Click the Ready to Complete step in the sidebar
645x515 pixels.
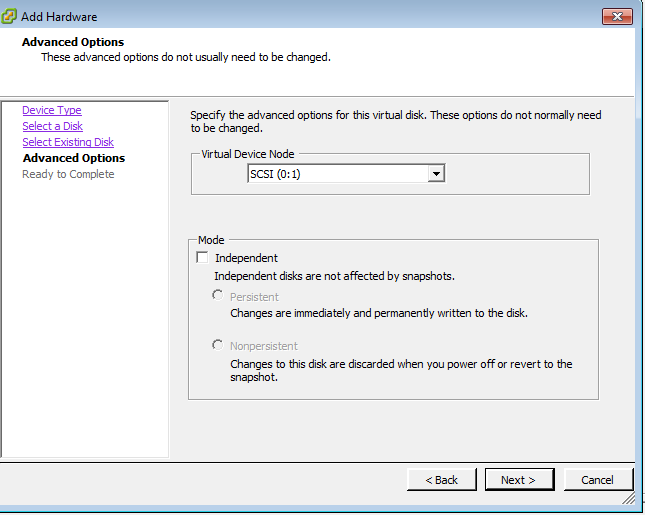tap(68, 174)
